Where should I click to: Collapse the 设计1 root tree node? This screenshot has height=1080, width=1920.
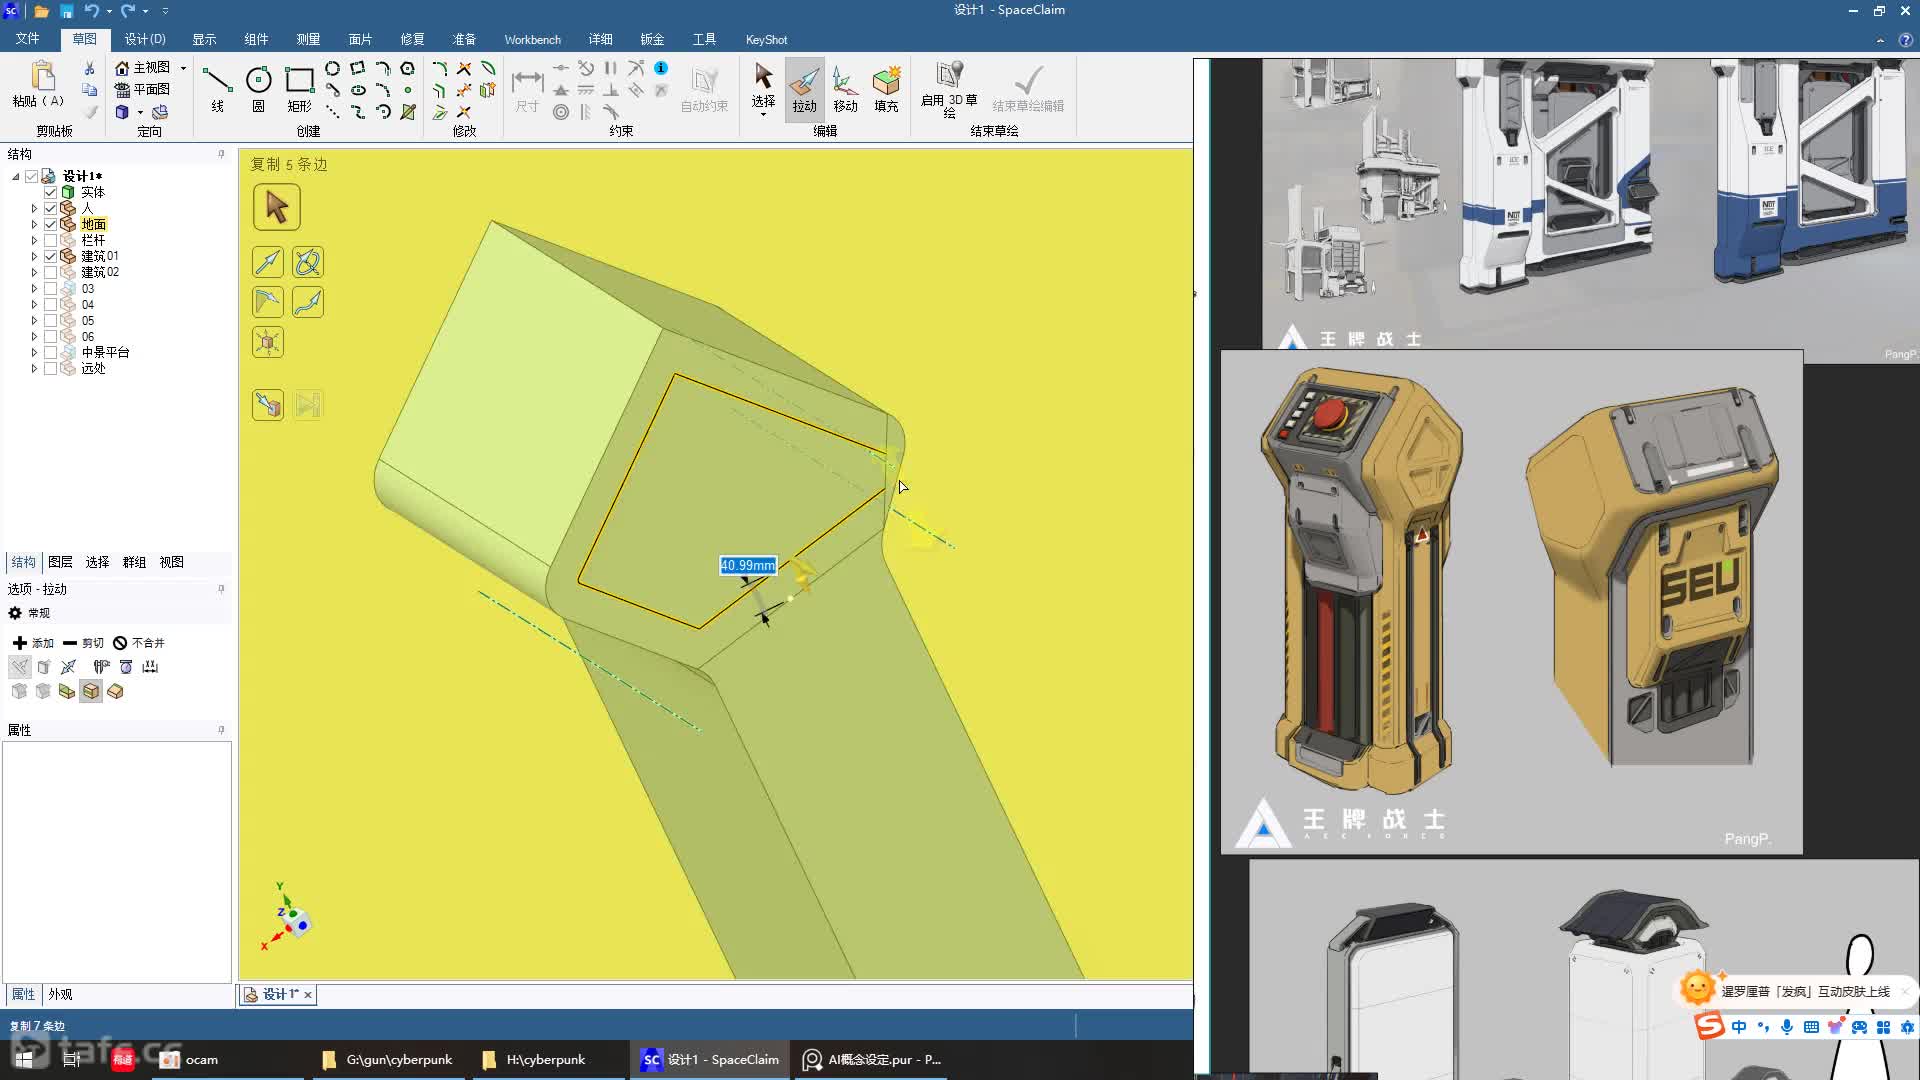tap(16, 176)
